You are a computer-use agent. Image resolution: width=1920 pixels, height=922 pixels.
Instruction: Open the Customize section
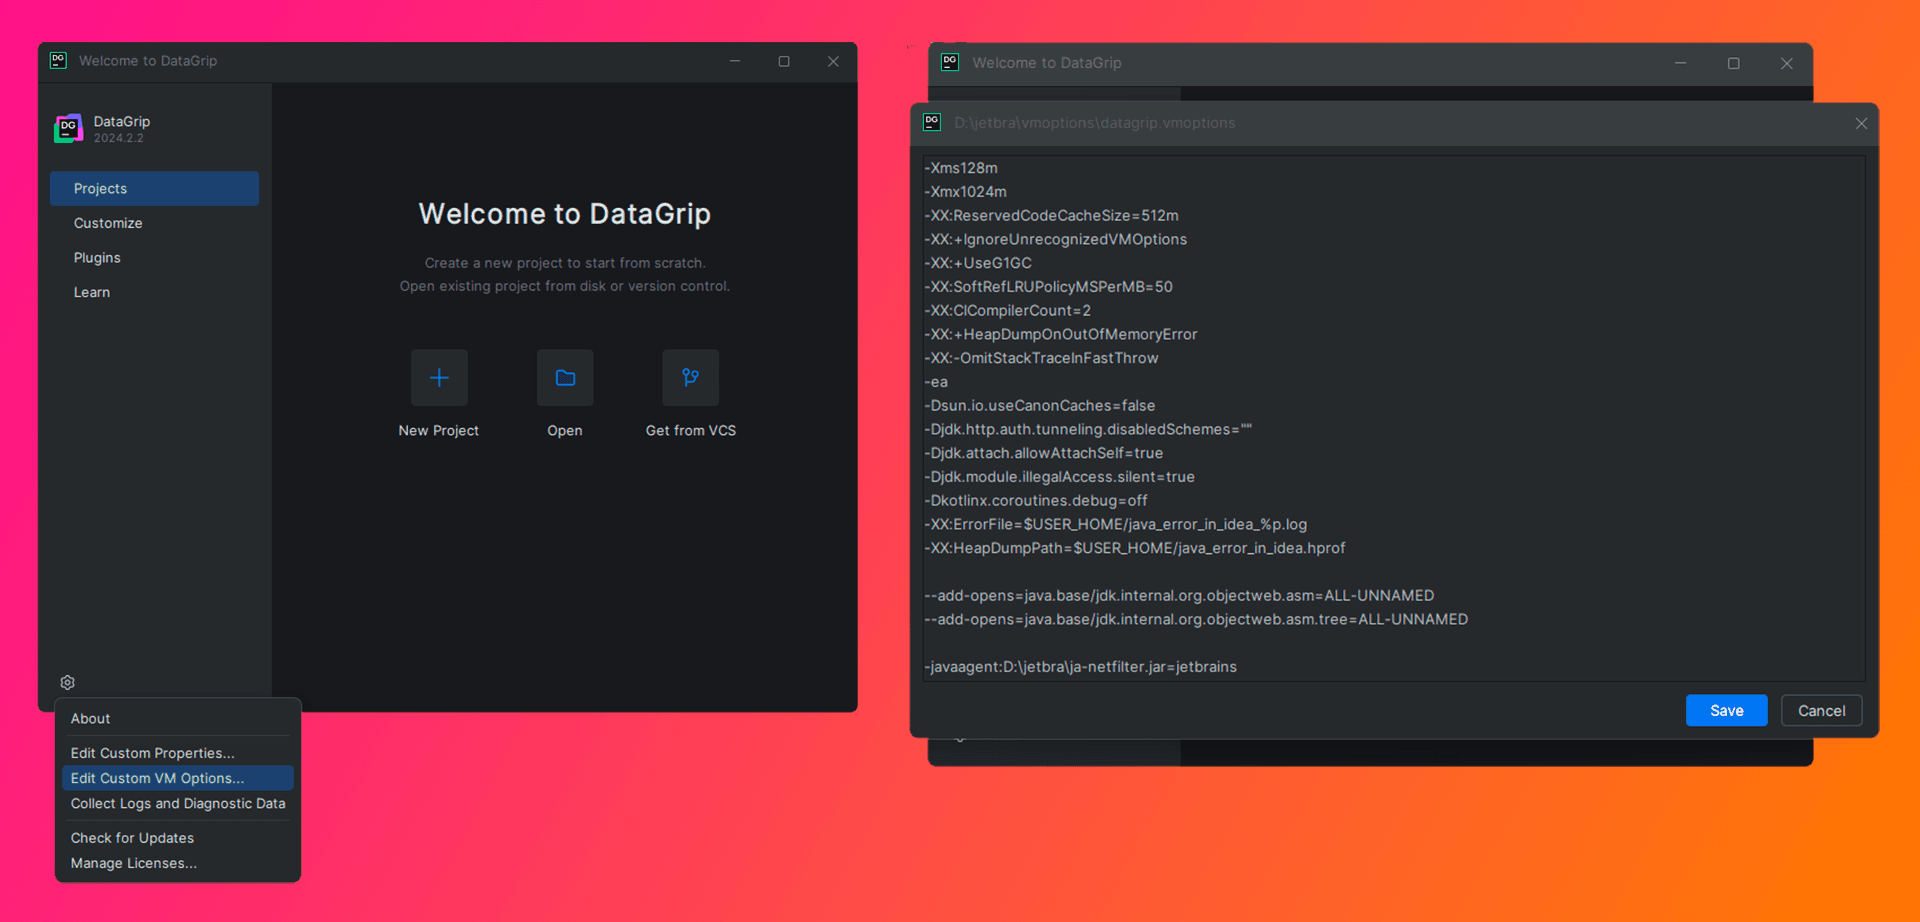click(108, 222)
